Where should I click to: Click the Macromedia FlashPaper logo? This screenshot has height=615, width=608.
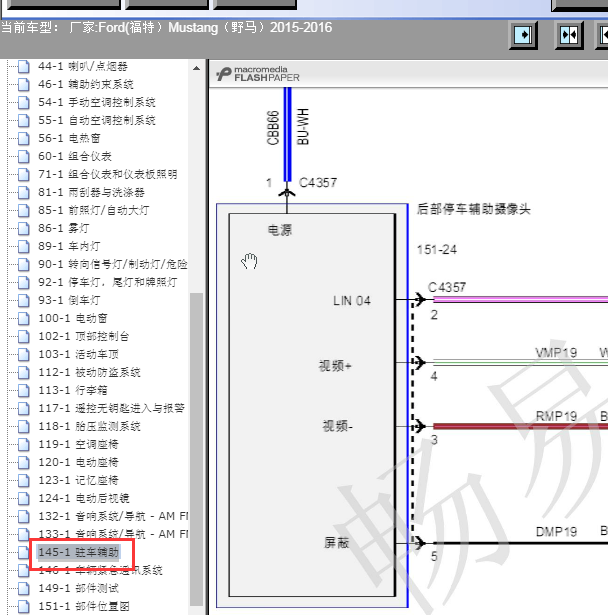coord(258,74)
